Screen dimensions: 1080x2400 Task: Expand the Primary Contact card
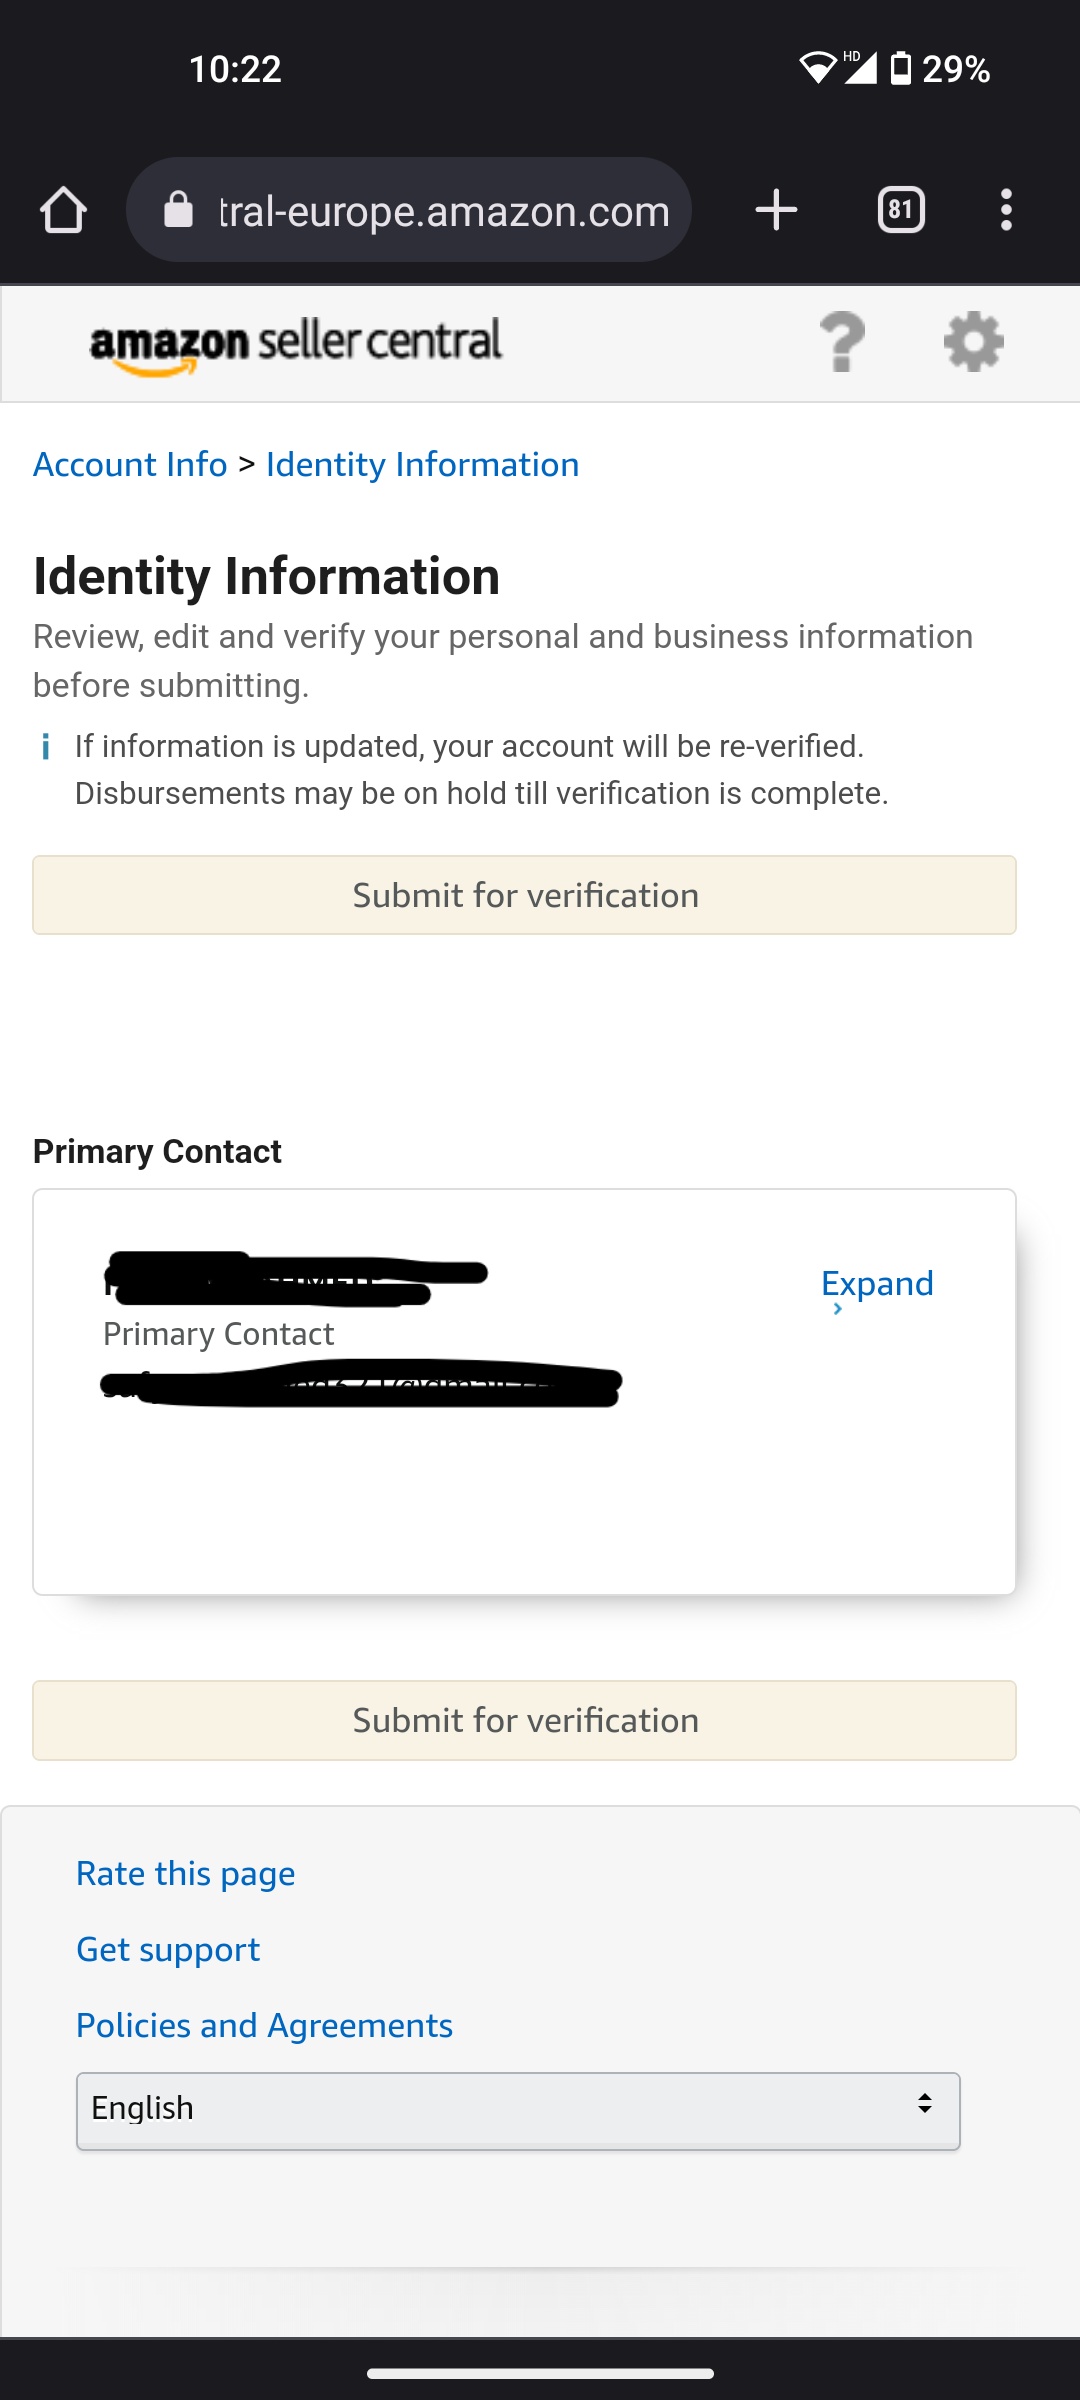(877, 1283)
